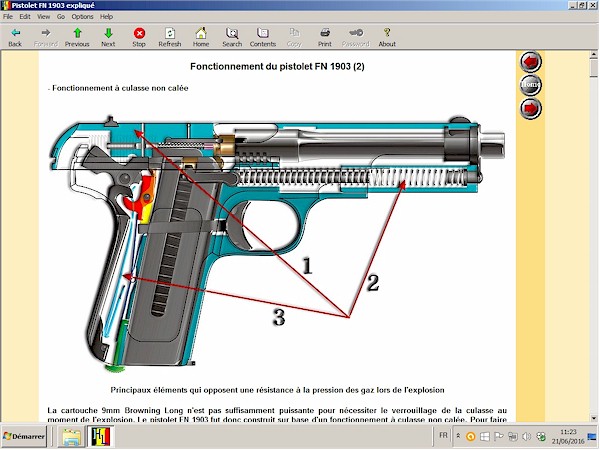Open the Action Center flag icon in the tray
This screenshot has height=450, width=600.
coord(499,437)
